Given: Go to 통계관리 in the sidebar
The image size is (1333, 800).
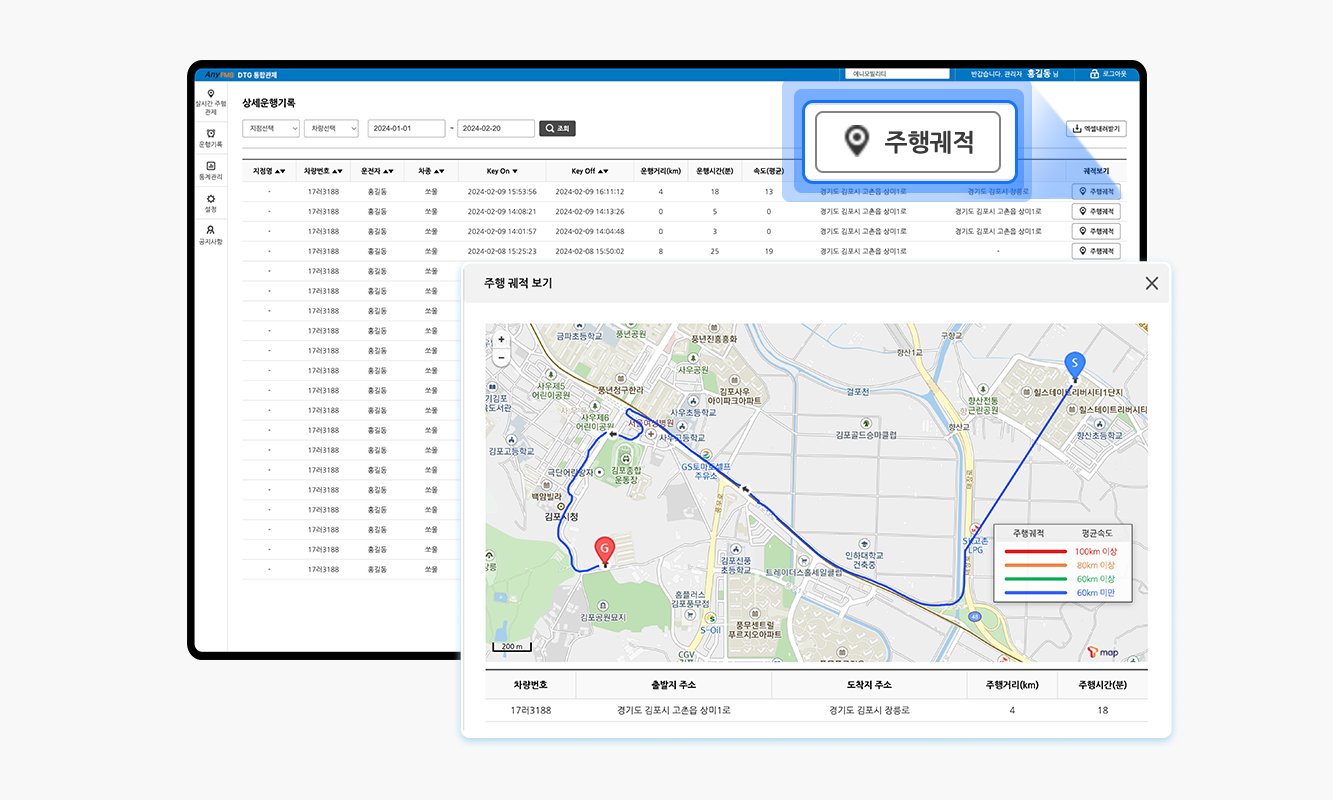Looking at the screenshot, I should tap(210, 170).
